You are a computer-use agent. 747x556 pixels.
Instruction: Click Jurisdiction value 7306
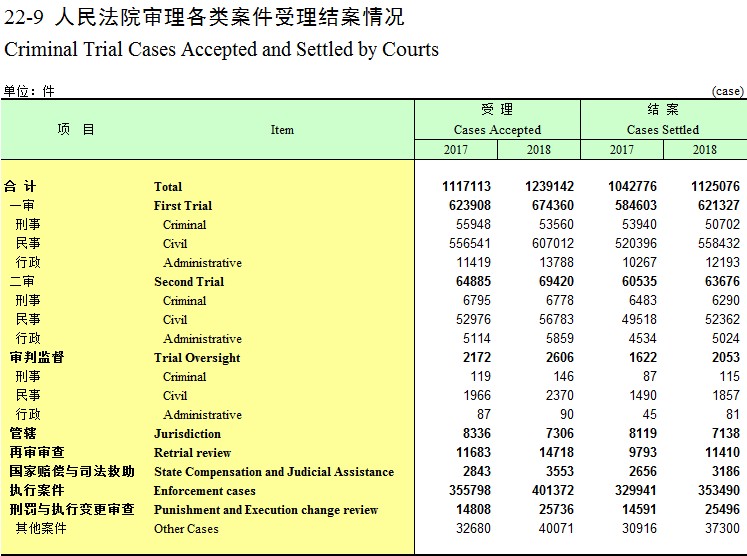point(560,434)
